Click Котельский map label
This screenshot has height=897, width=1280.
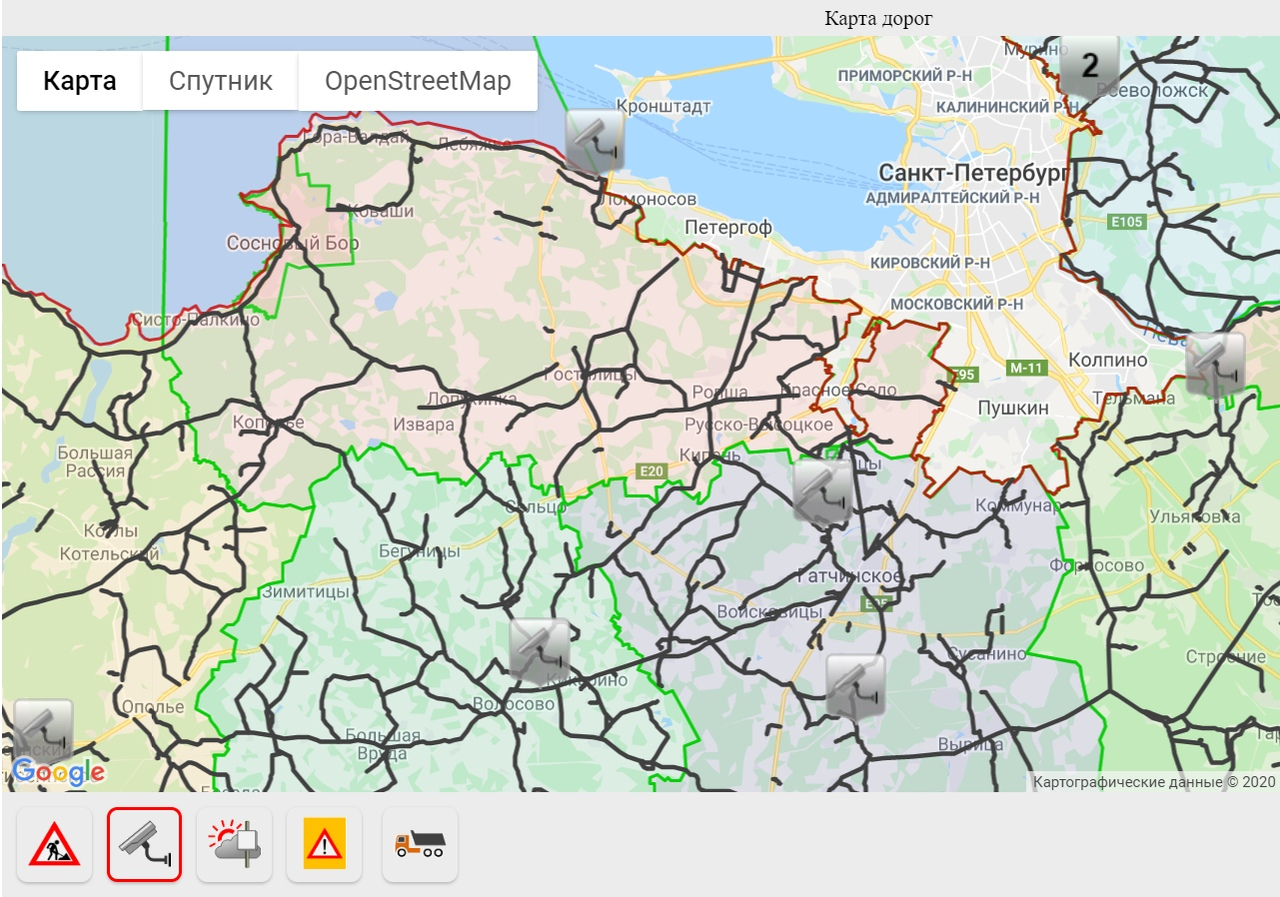(109, 553)
